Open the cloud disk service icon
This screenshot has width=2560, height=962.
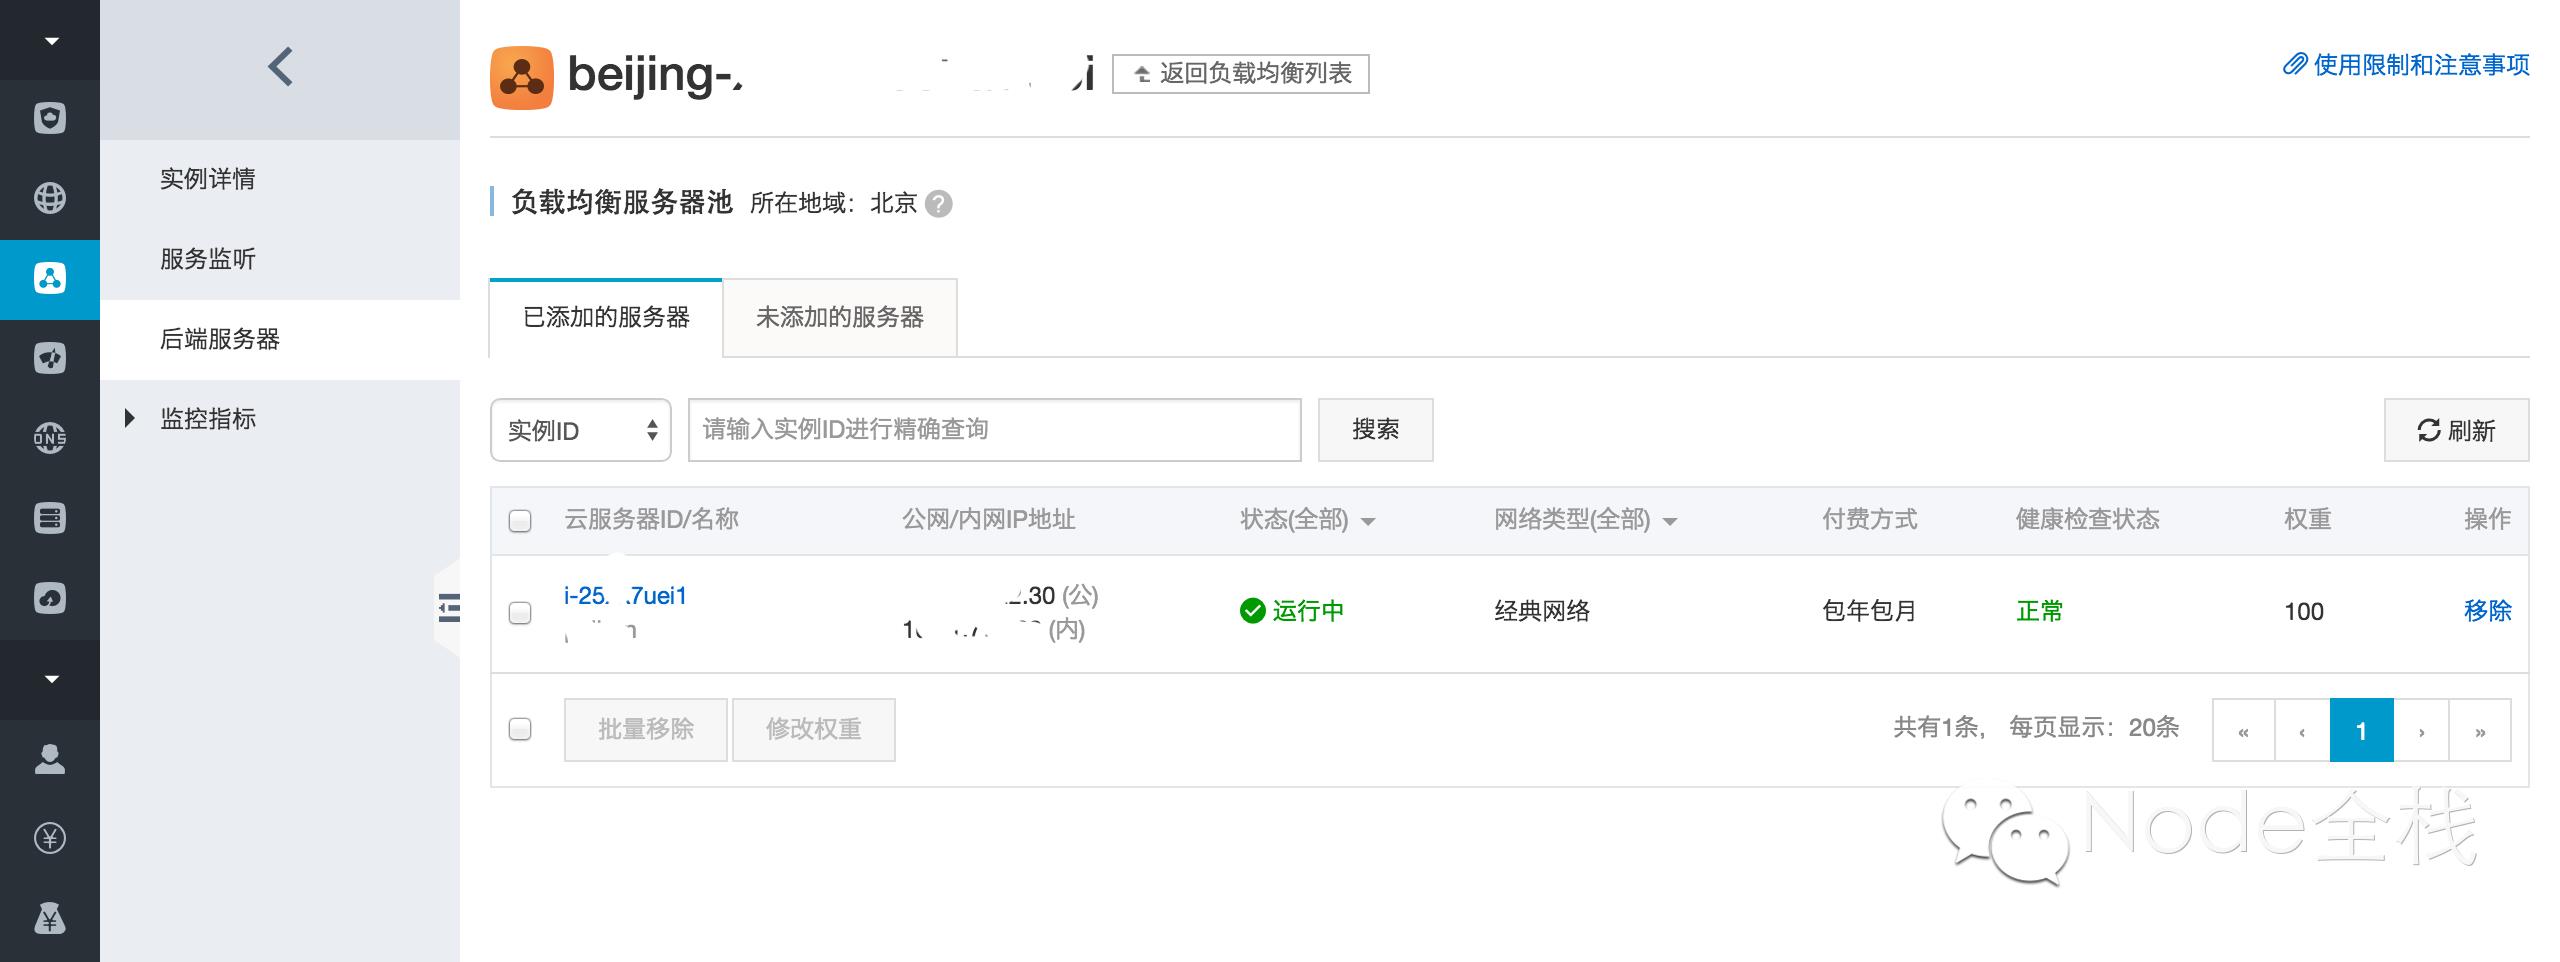tap(50, 598)
